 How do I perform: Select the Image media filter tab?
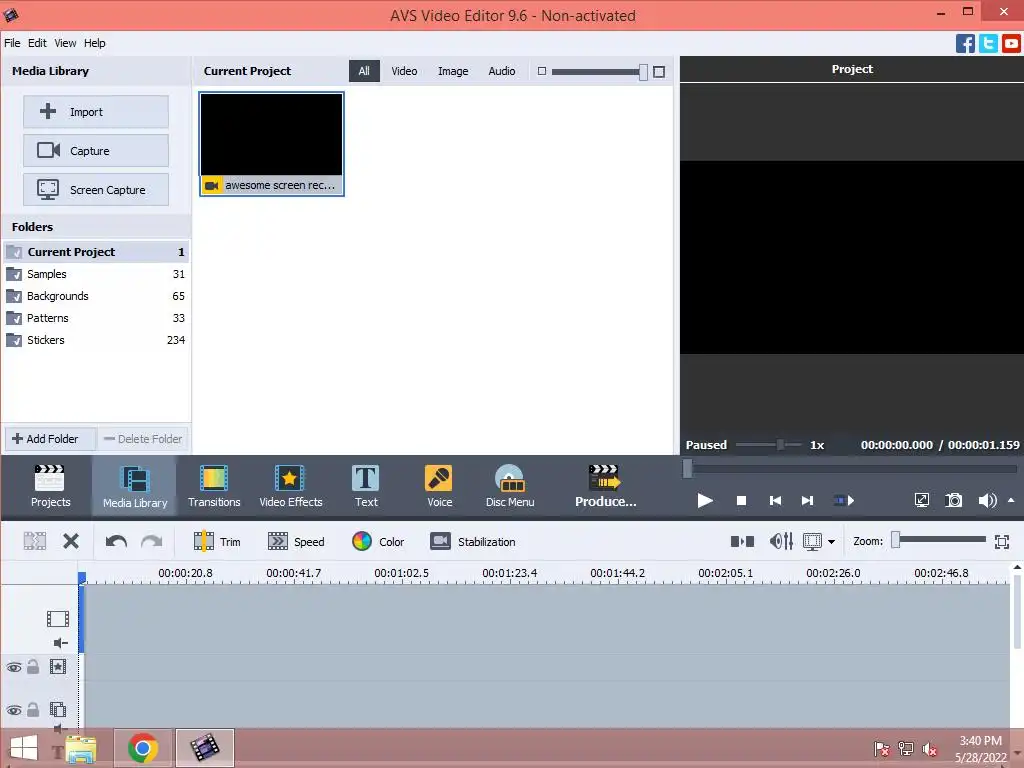pyautogui.click(x=453, y=71)
